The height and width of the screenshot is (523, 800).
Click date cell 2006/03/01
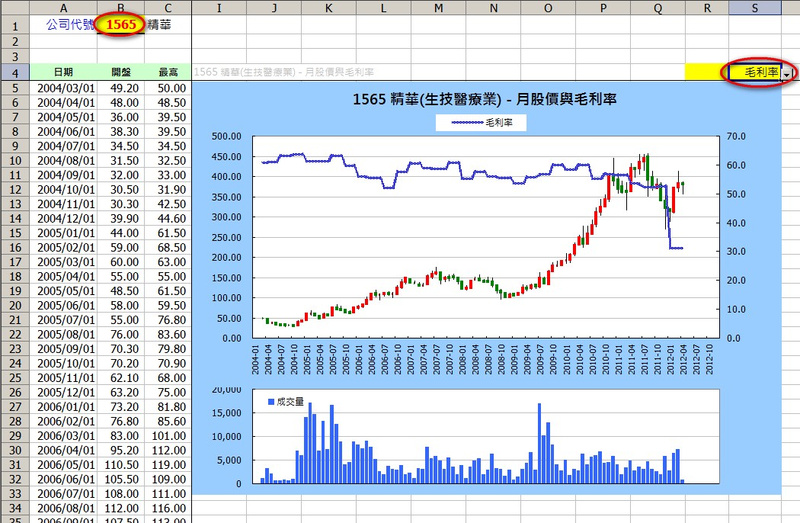pos(66,436)
